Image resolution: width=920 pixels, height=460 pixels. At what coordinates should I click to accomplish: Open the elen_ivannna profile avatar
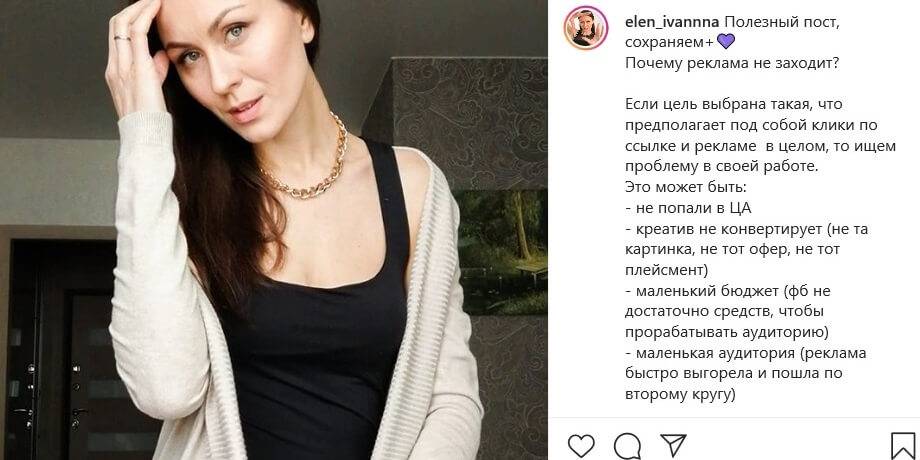[586, 28]
